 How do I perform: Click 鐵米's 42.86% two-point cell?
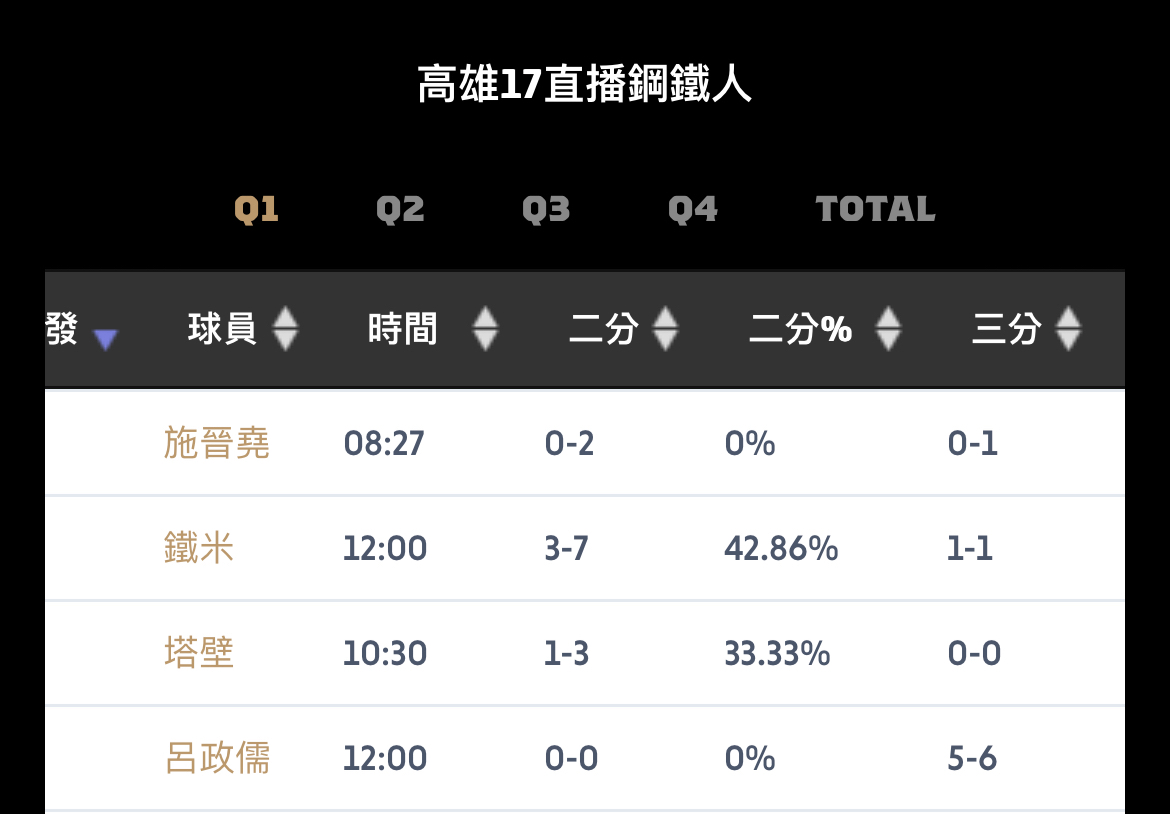[781, 548]
